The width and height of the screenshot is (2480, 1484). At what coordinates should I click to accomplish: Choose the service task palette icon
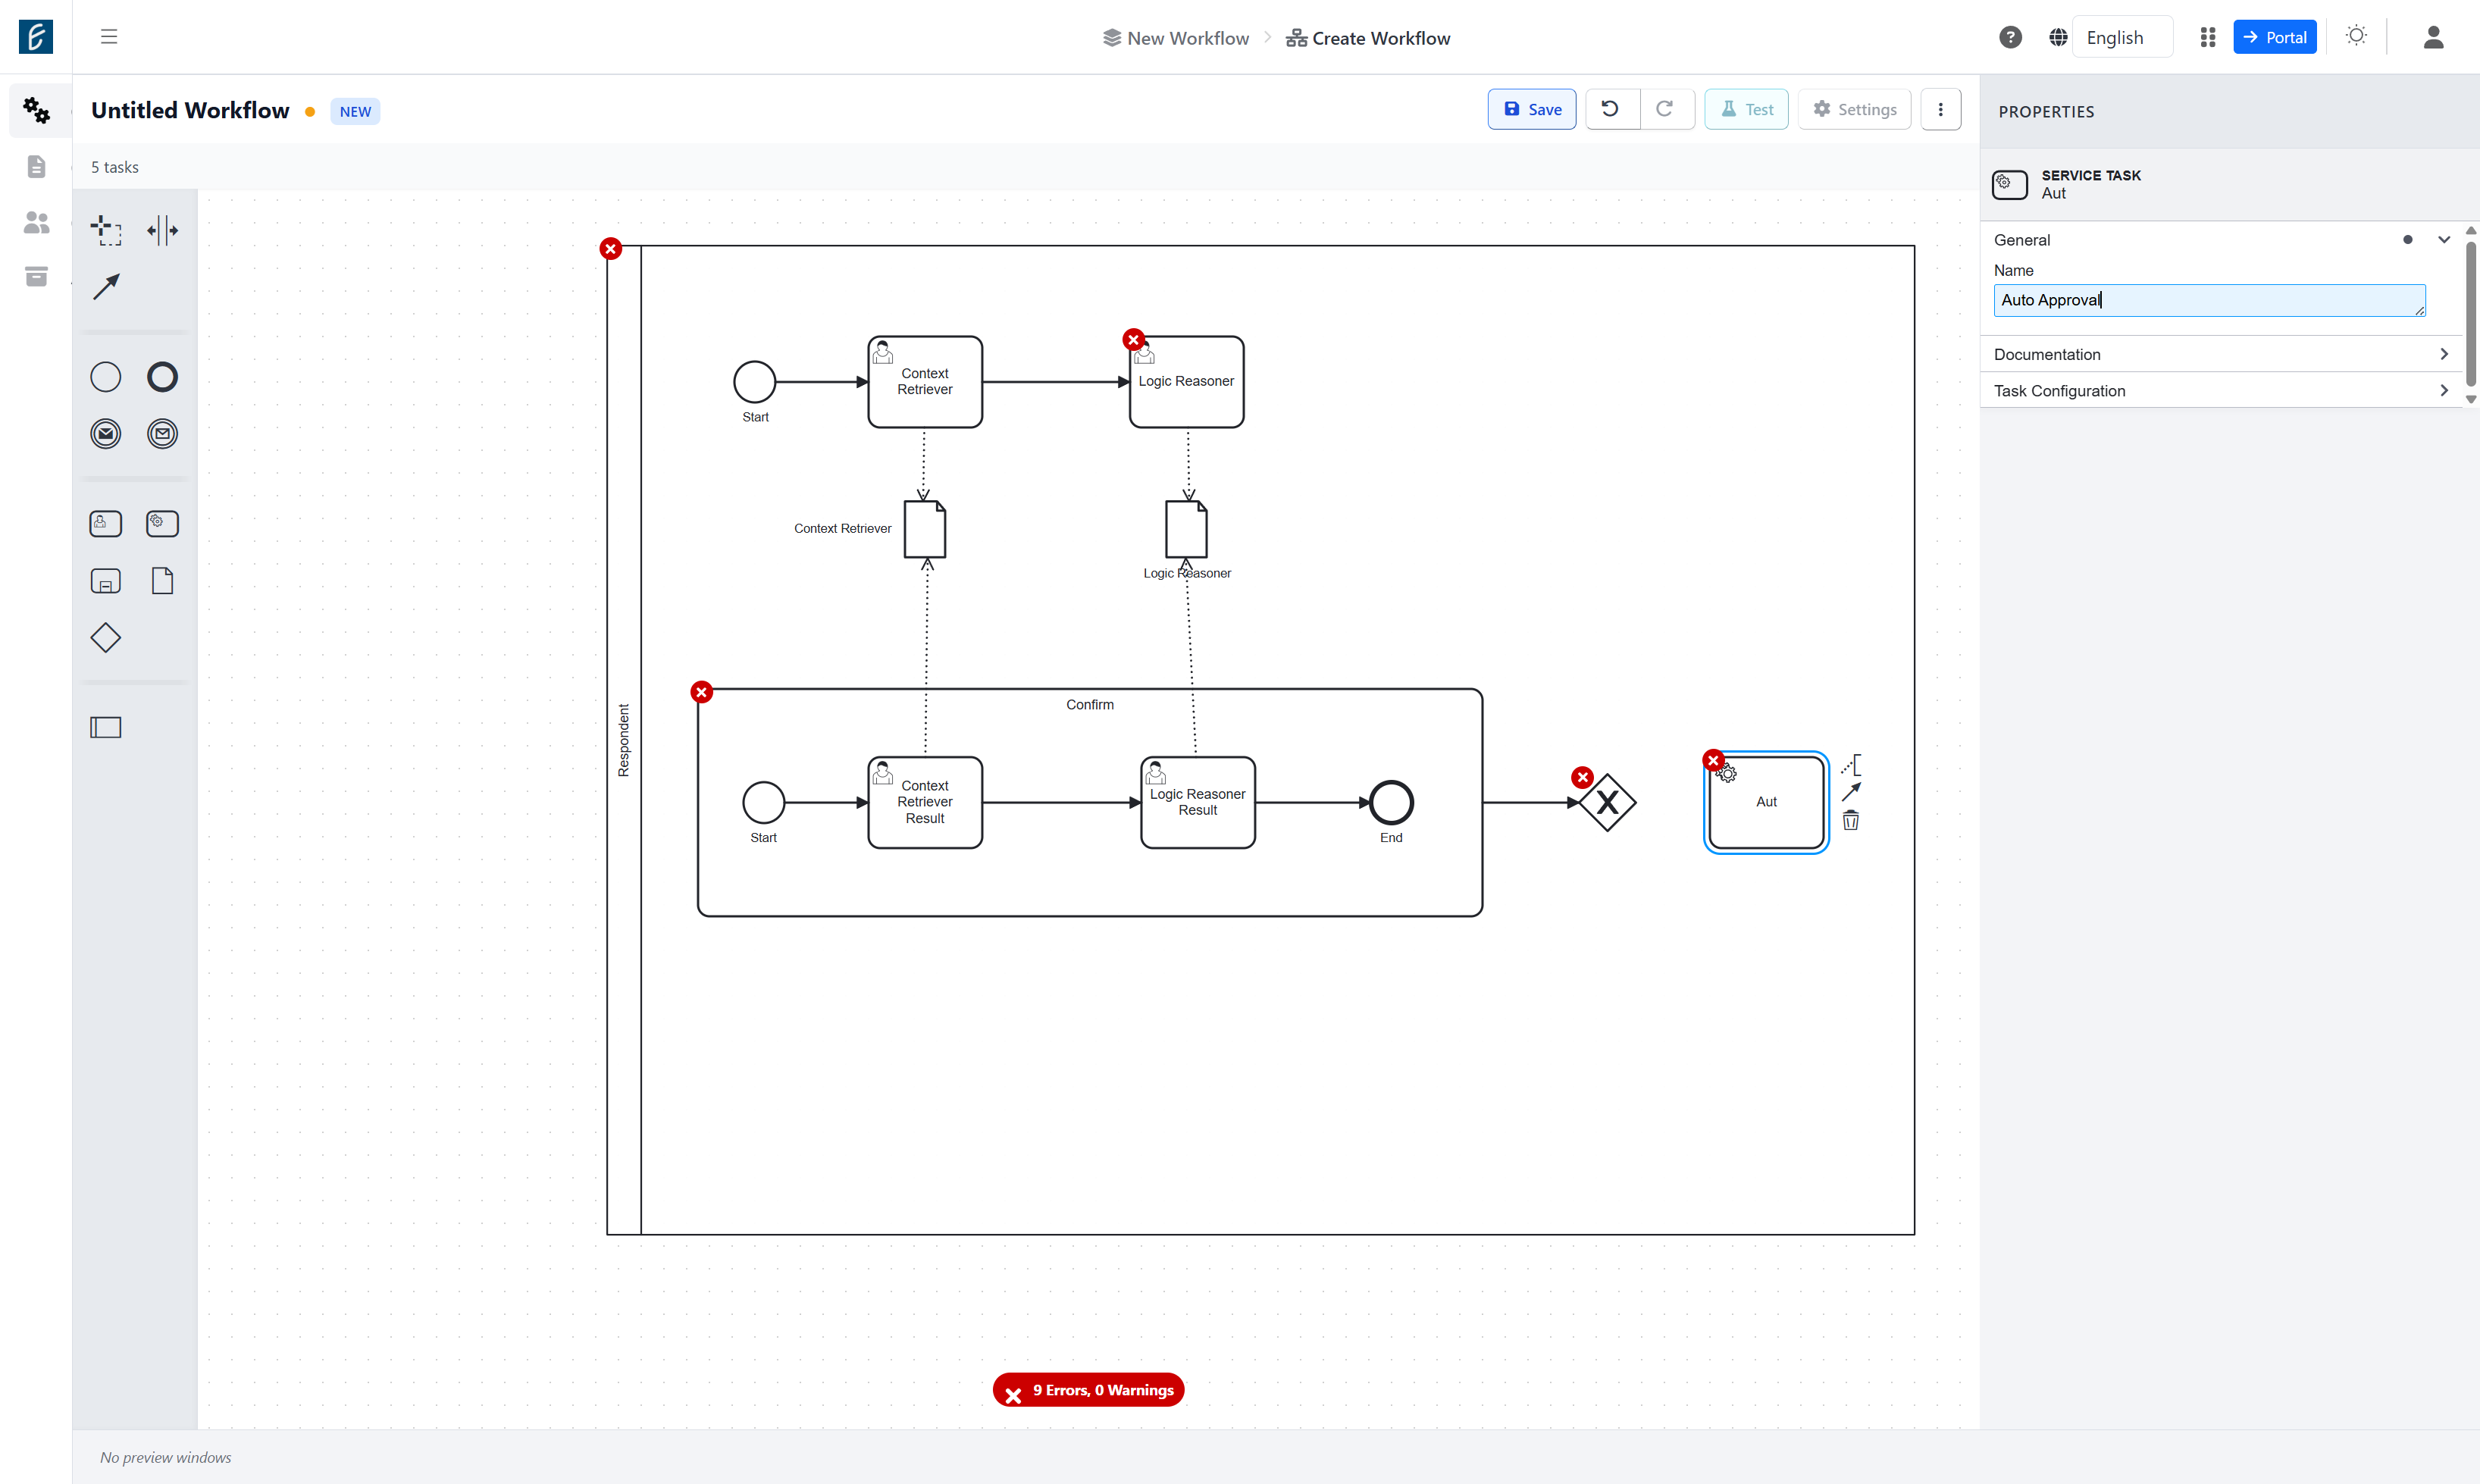tap(162, 523)
